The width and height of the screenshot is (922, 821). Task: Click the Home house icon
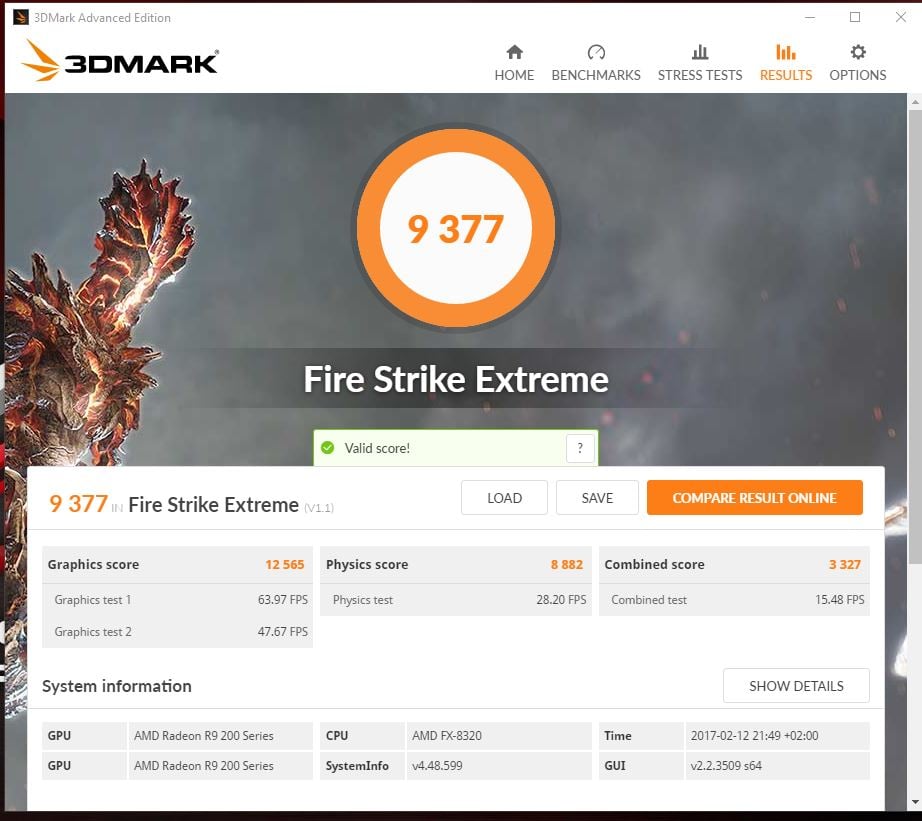515,52
